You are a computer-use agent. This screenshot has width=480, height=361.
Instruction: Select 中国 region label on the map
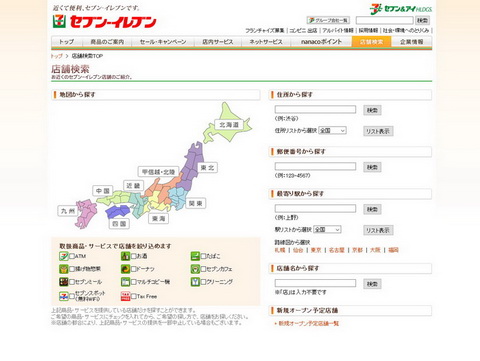103,191
